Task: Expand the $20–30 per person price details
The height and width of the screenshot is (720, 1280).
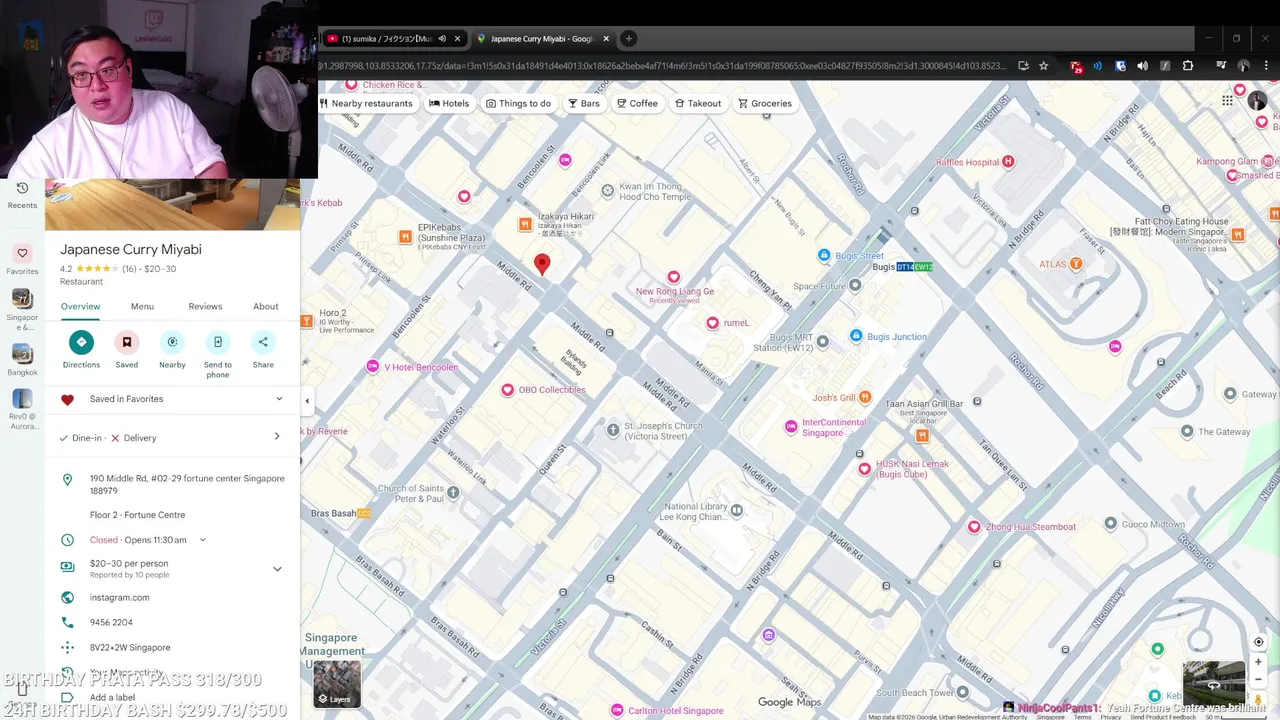Action: tap(277, 569)
